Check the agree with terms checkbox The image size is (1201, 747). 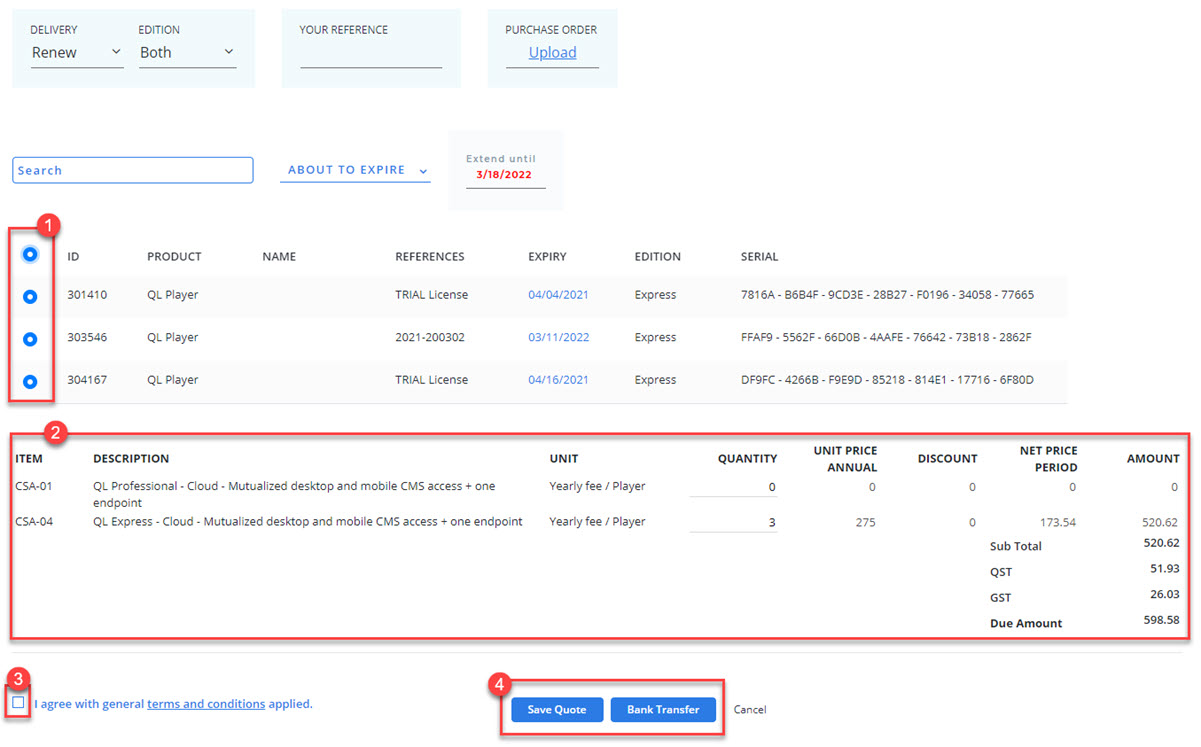click(19, 703)
